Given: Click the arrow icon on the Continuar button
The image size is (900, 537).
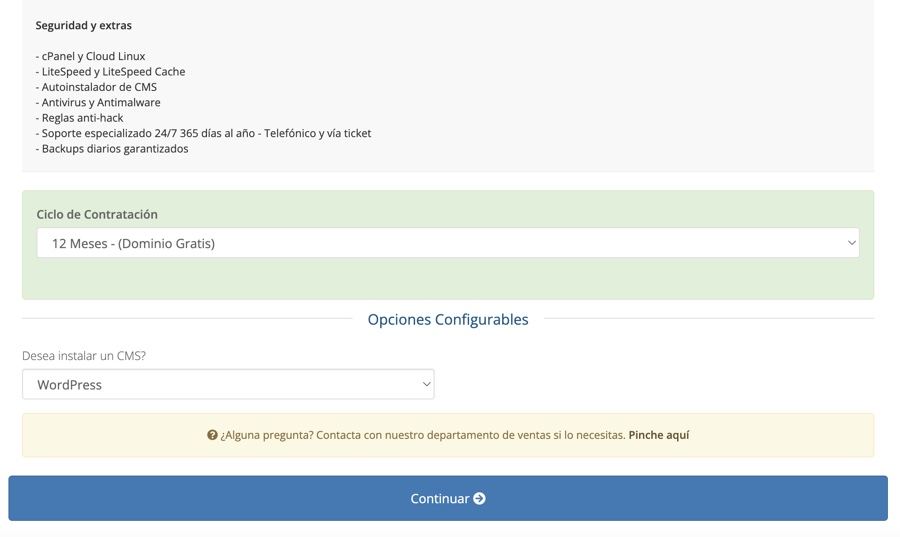Looking at the screenshot, I should pos(480,498).
